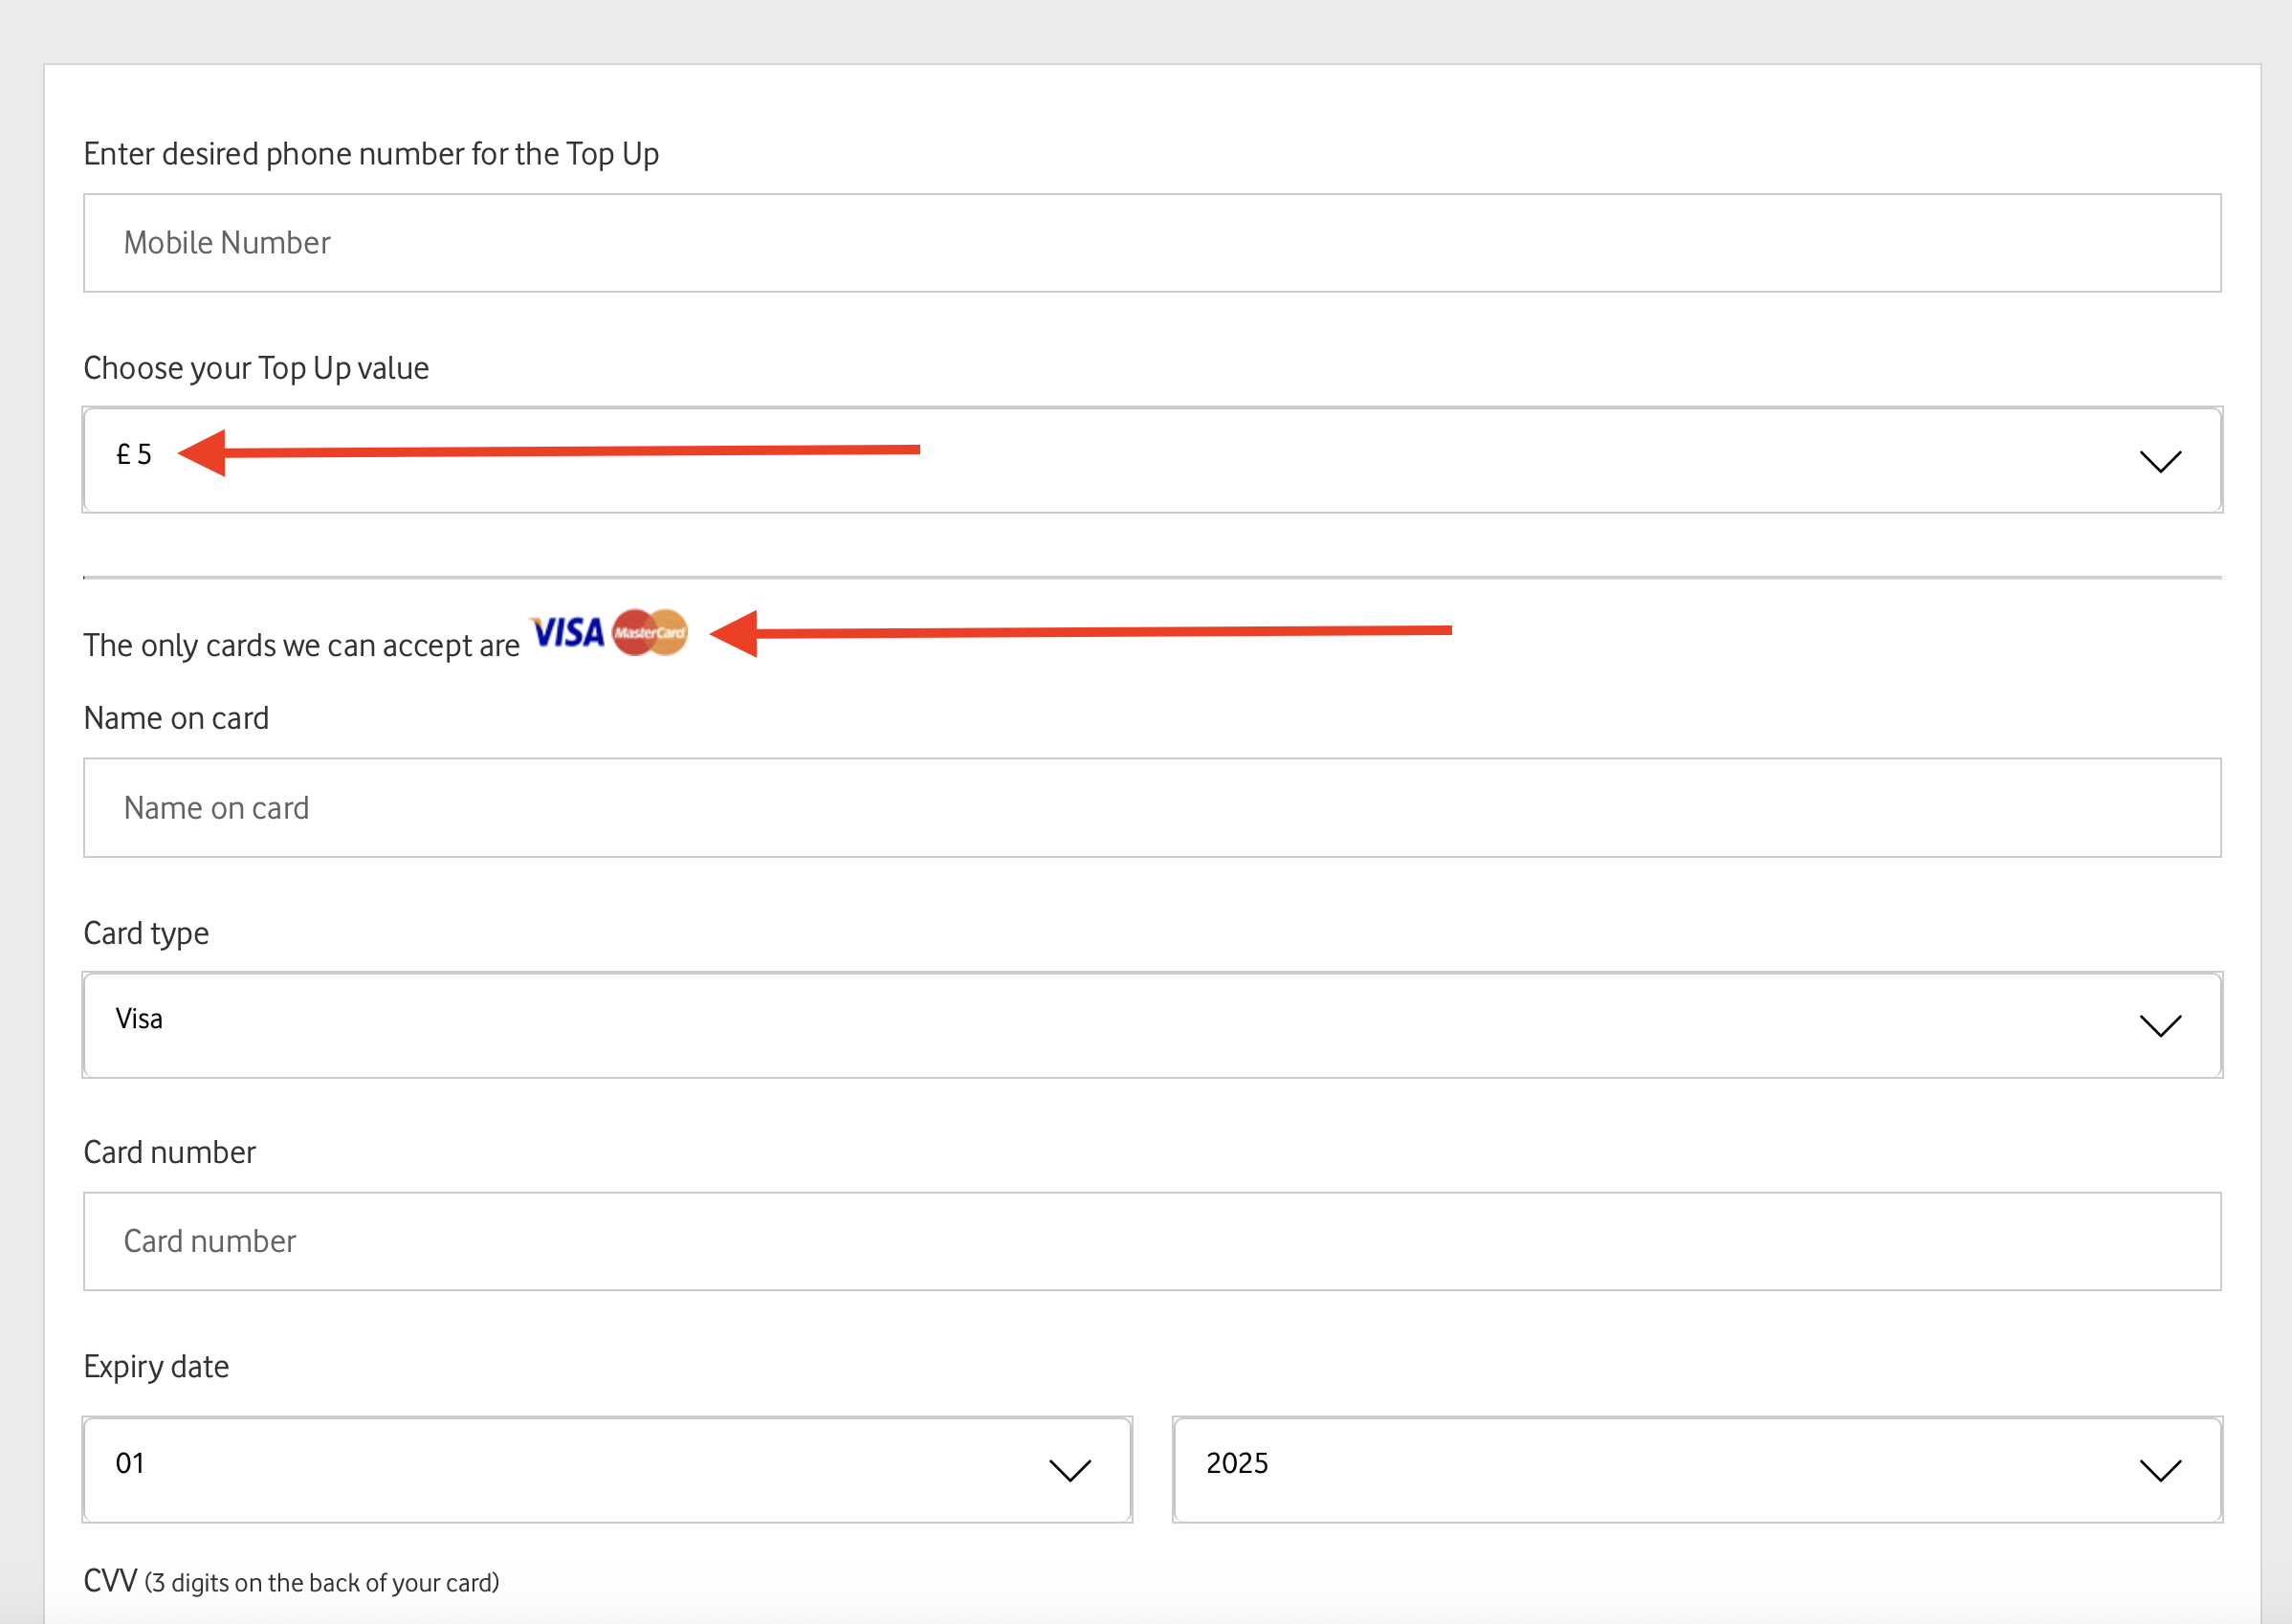
Task: Open the £ 5 Top Up value dropdown
Action: coord(1150,460)
